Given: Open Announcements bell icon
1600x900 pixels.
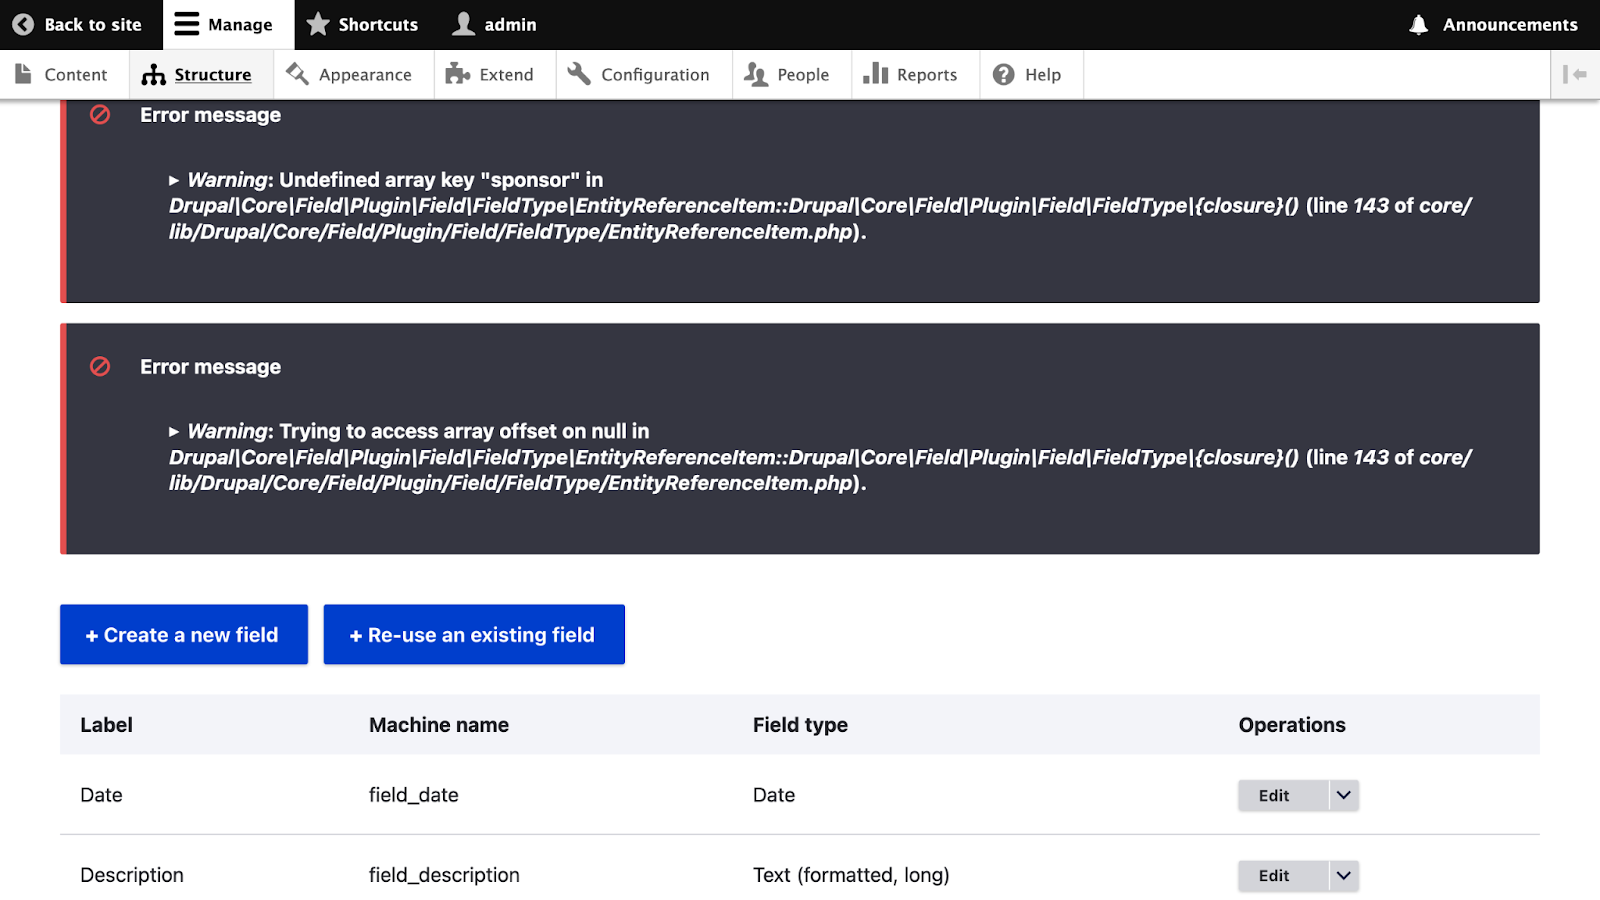Looking at the screenshot, I should 1418,25.
